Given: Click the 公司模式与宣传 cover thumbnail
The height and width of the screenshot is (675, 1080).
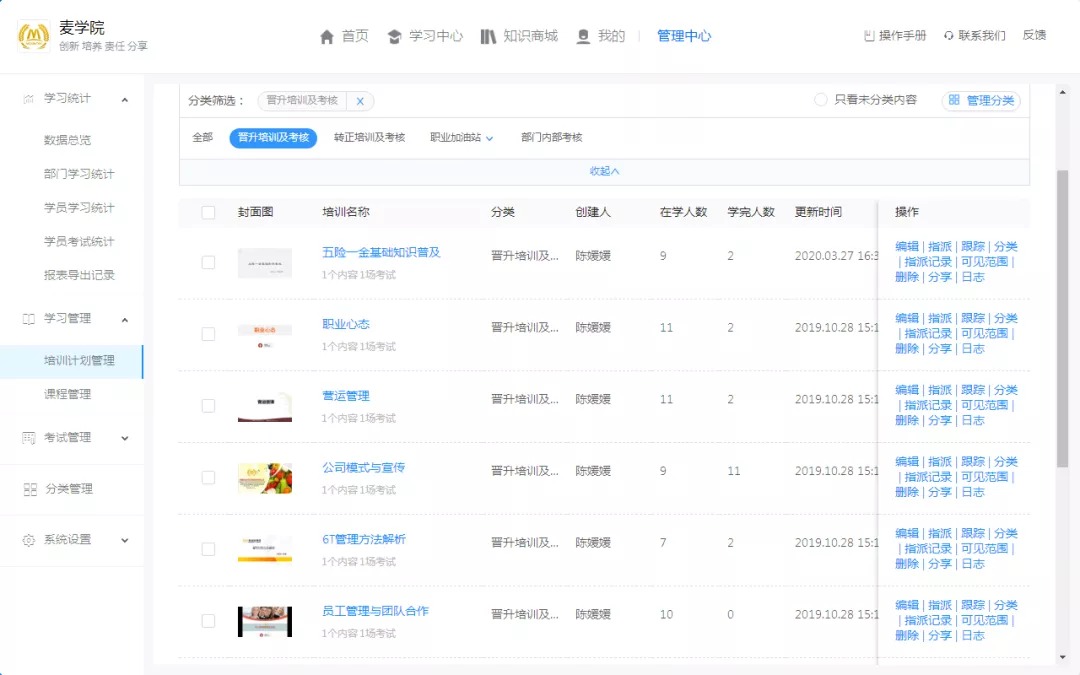Looking at the screenshot, I should click(265, 478).
